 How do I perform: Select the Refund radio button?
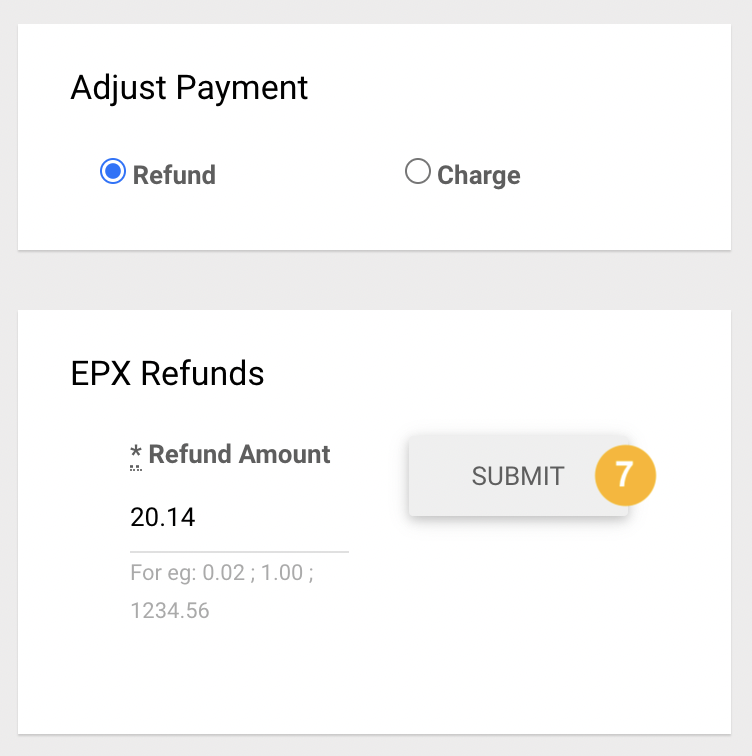[113, 171]
